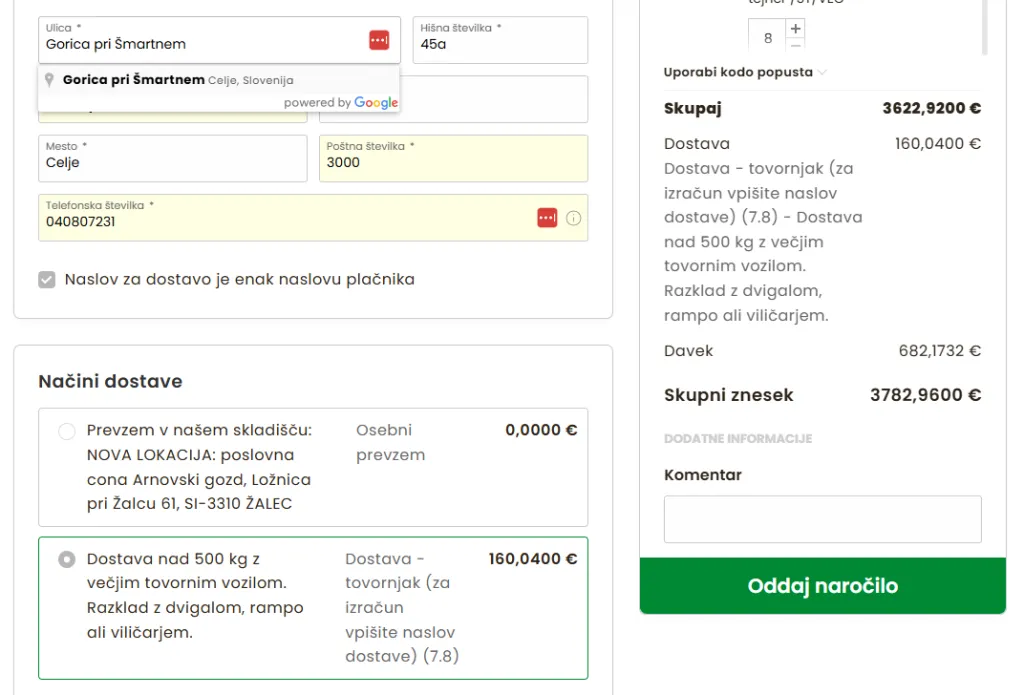Uncheck delivery address same as payer checkbox
Image resolution: width=1024 pixels, height=695 pixels.
click(47, 280)
